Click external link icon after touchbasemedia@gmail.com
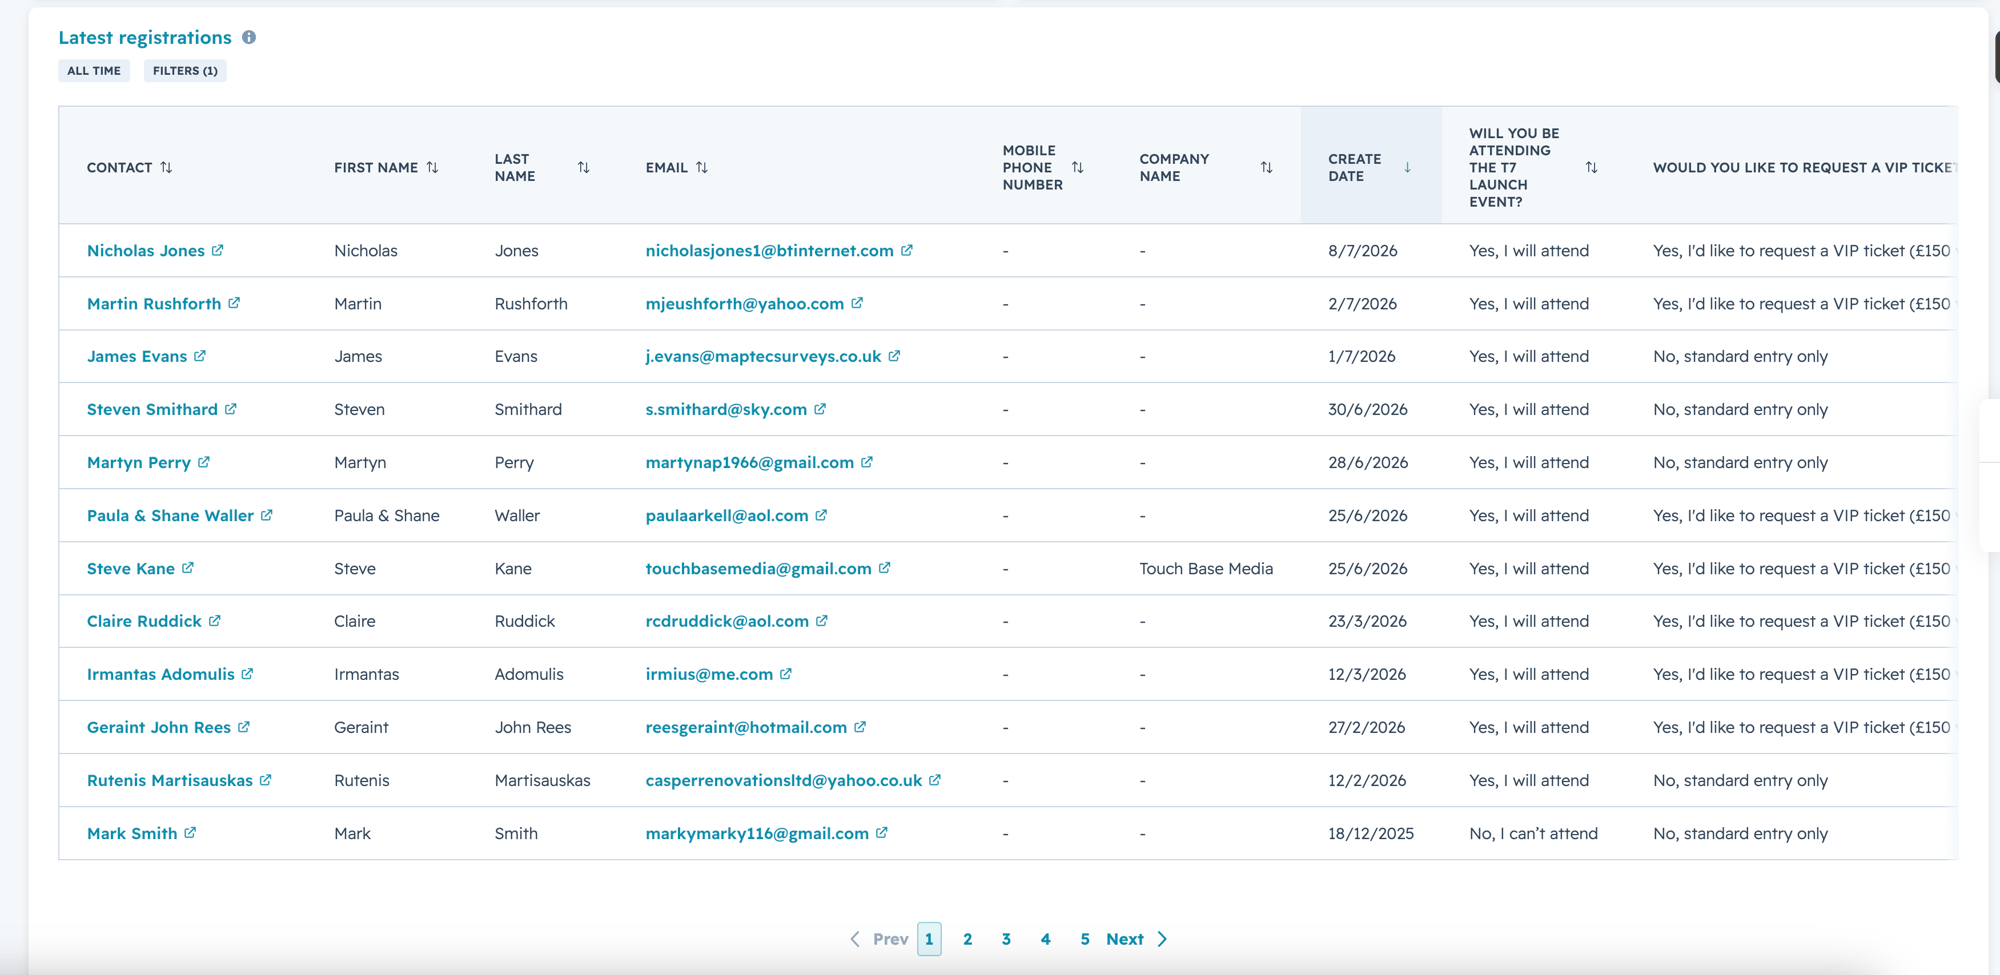2000x975 pixels. pyautogui.click(x=885, y=568)
